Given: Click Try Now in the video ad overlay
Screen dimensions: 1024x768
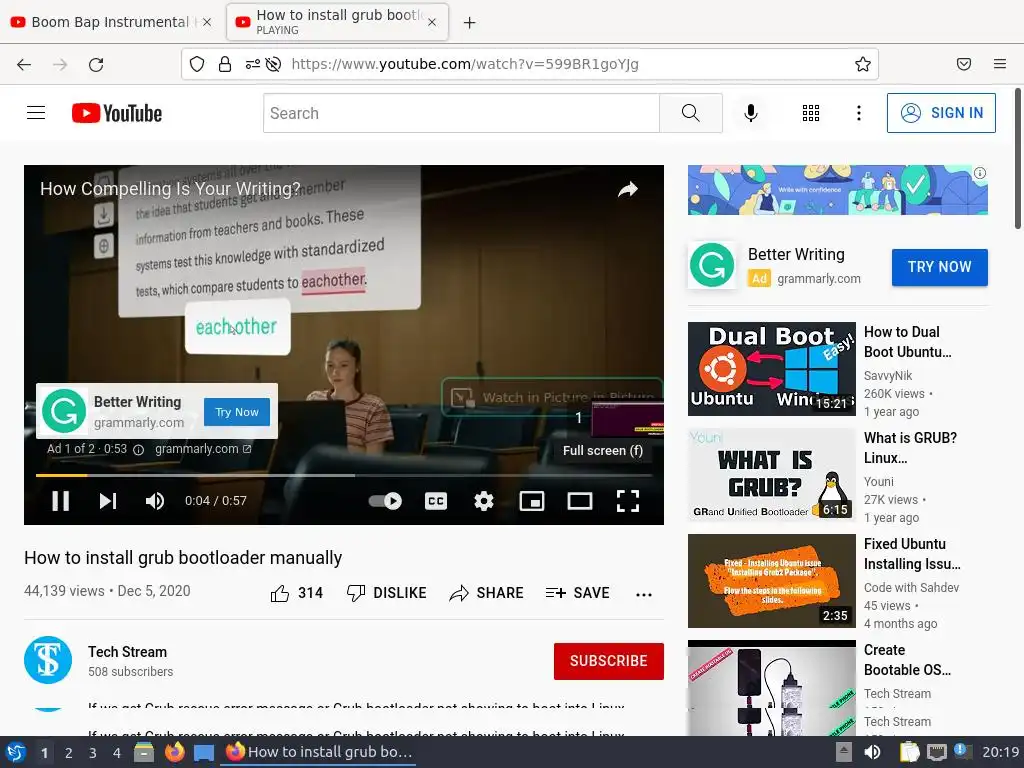Looking at the screenshot, I should (x=236, y=412).
